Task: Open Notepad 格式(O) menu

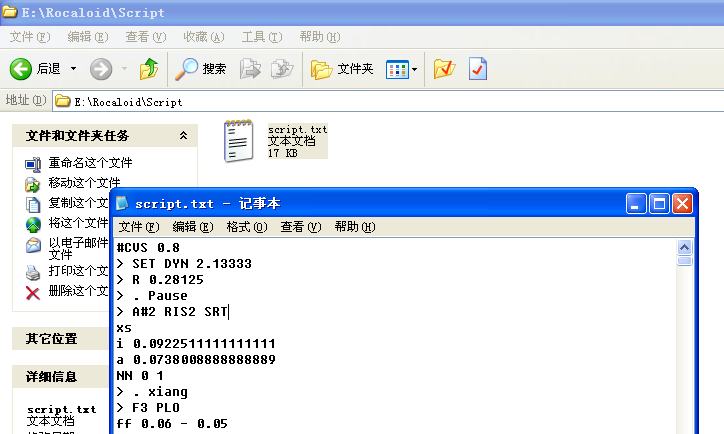Action: 247,227
